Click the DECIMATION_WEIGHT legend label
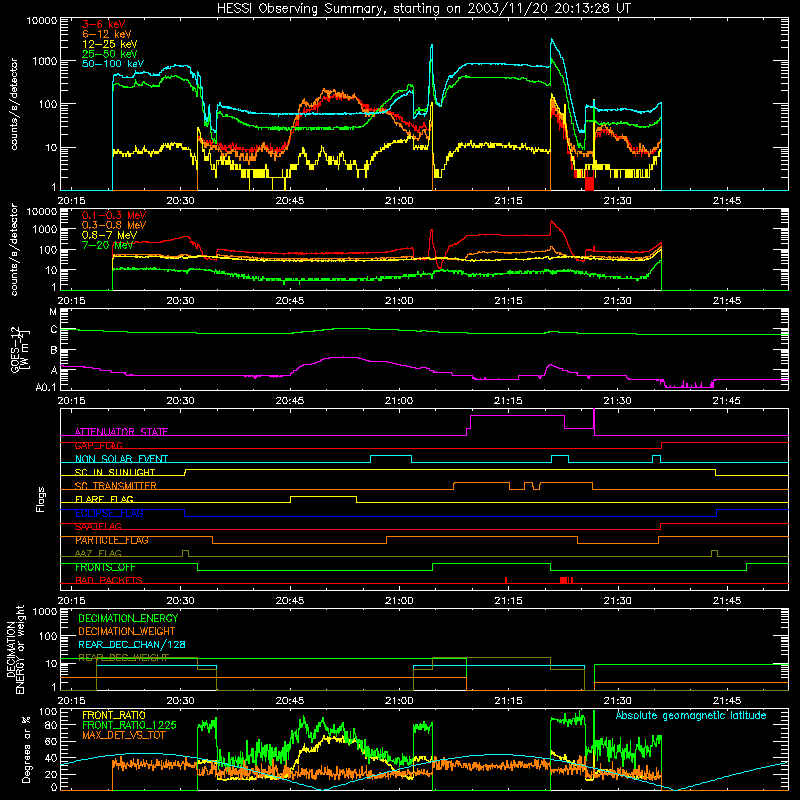Viewport: 800px width, 800px height. [127, 631]
